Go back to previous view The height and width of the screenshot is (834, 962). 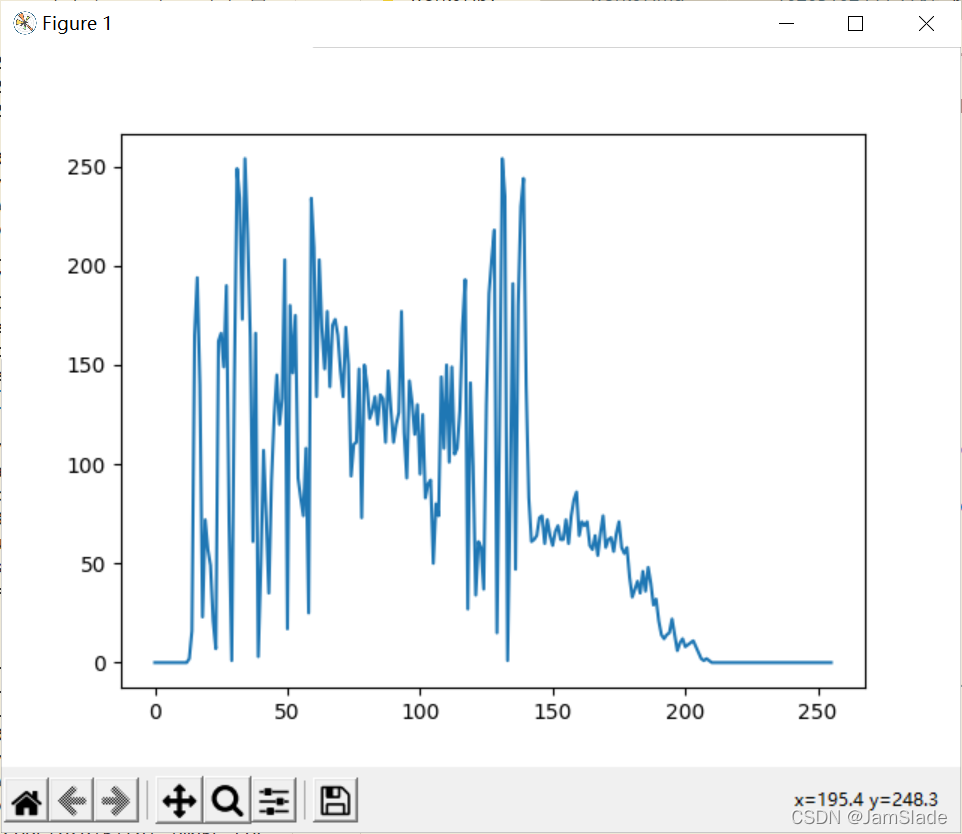tap(71, 800)
